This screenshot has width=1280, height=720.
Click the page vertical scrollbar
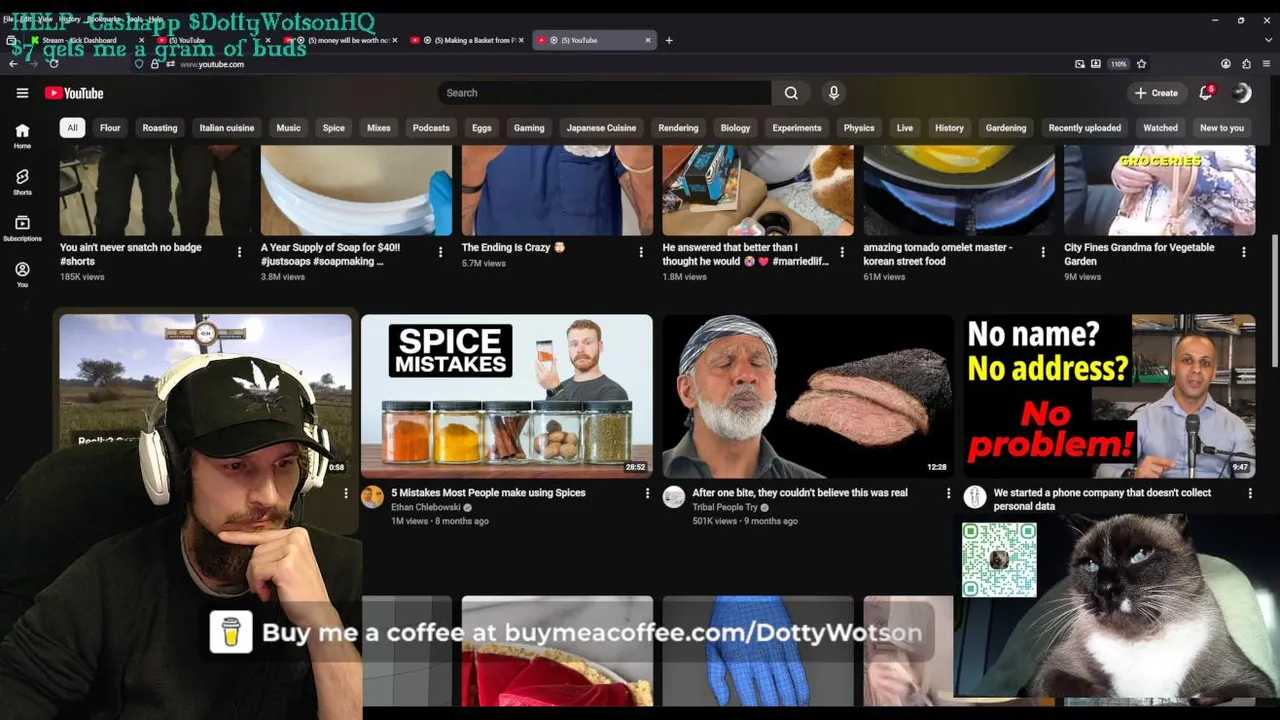[x=1274, y=300]
